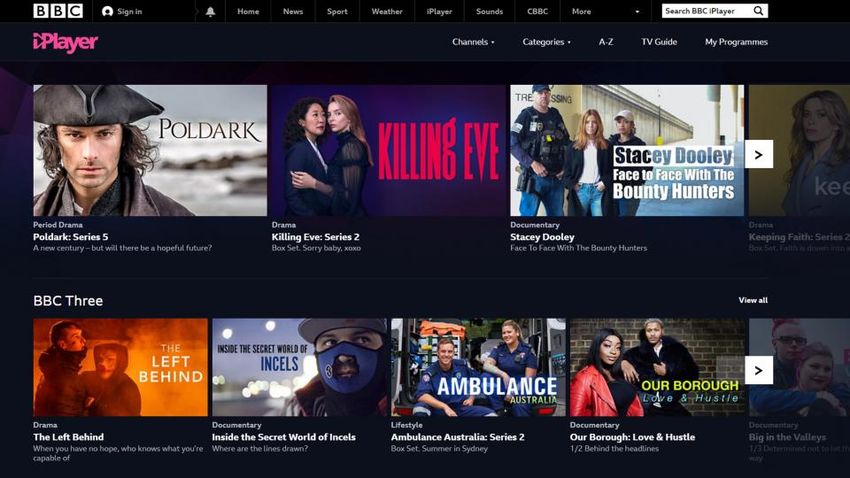Open the Home menu item
The height and width of the screenshot is (478, 850).
click(248, 11)
